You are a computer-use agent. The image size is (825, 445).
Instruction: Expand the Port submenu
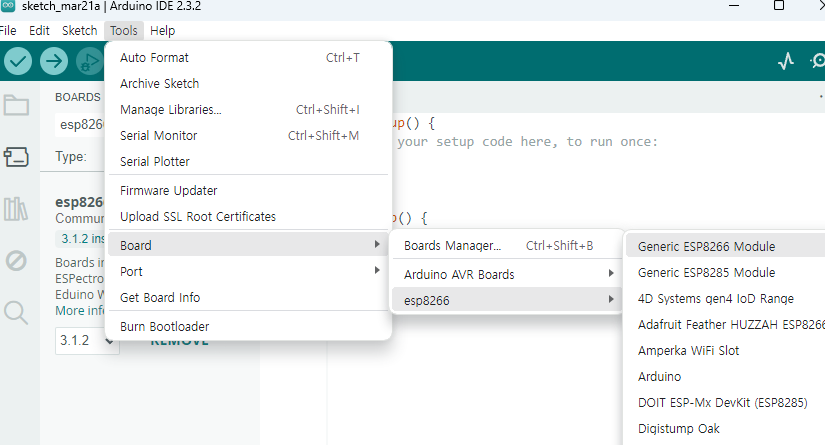coord(248,271)
